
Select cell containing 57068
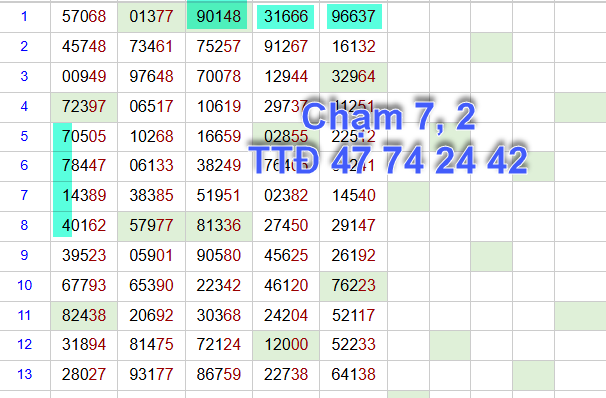click(x=84, y=17)
